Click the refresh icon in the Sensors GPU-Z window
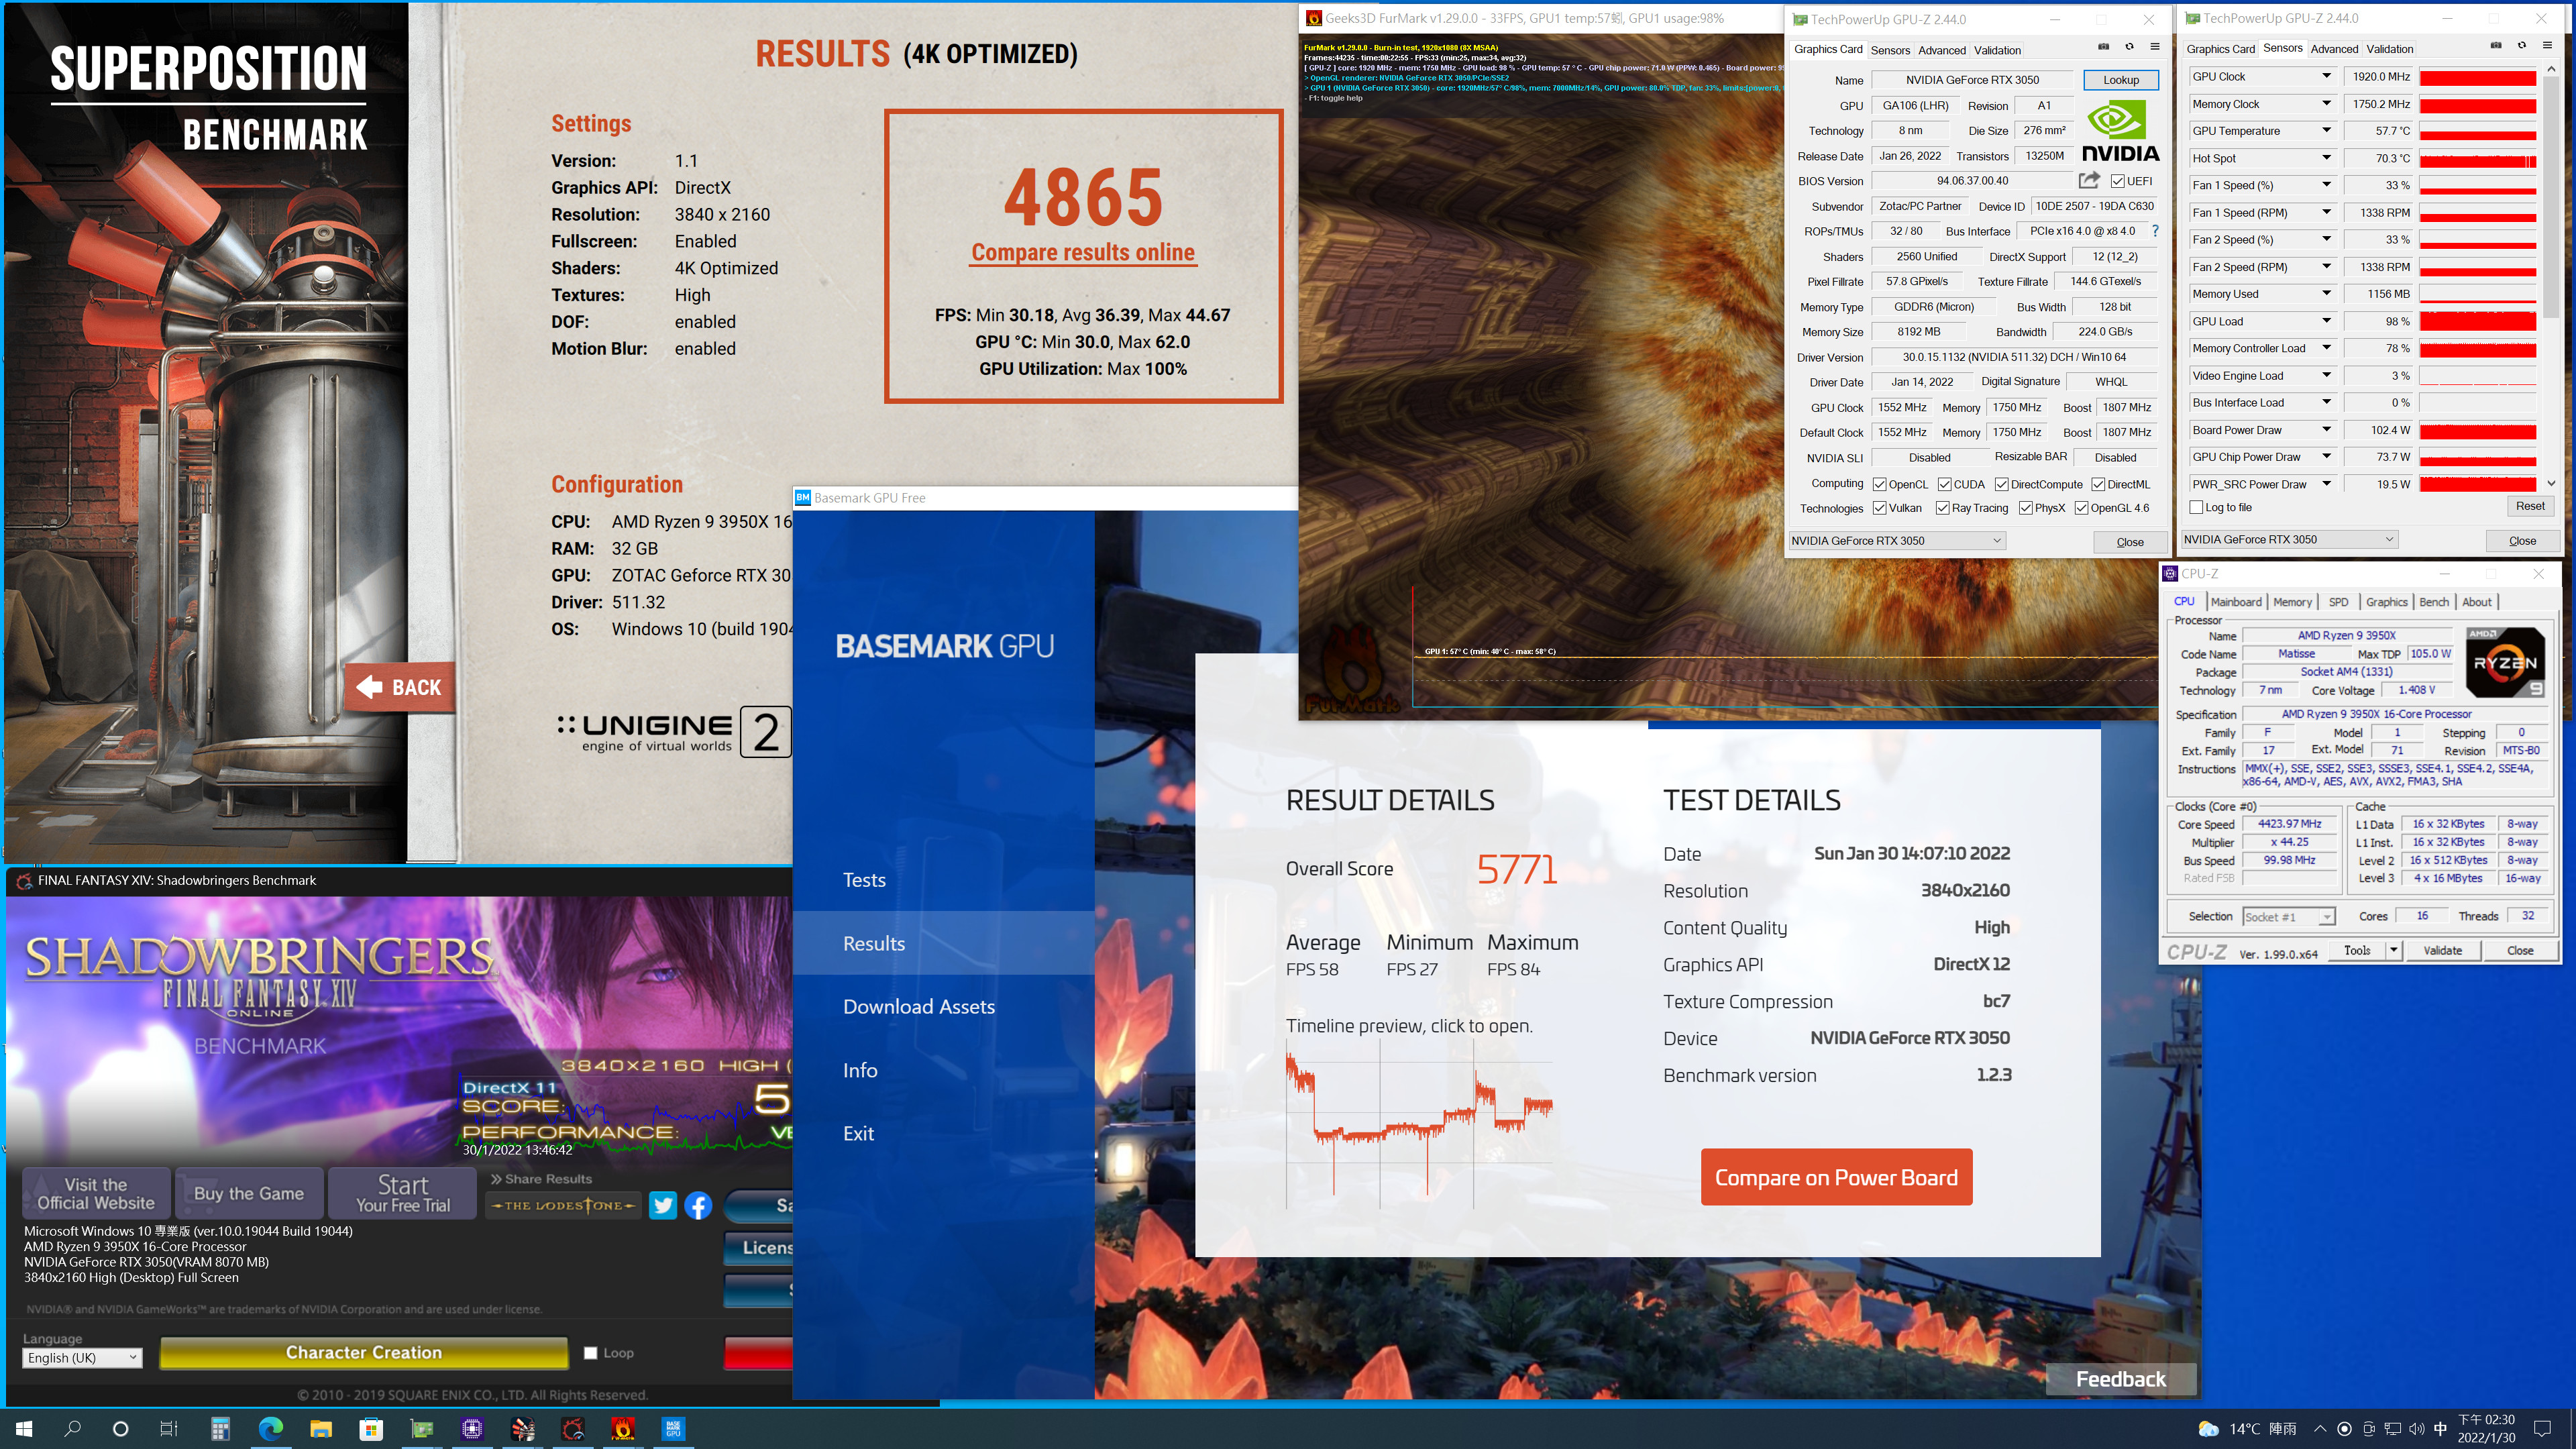 (x=2521, y=46)
